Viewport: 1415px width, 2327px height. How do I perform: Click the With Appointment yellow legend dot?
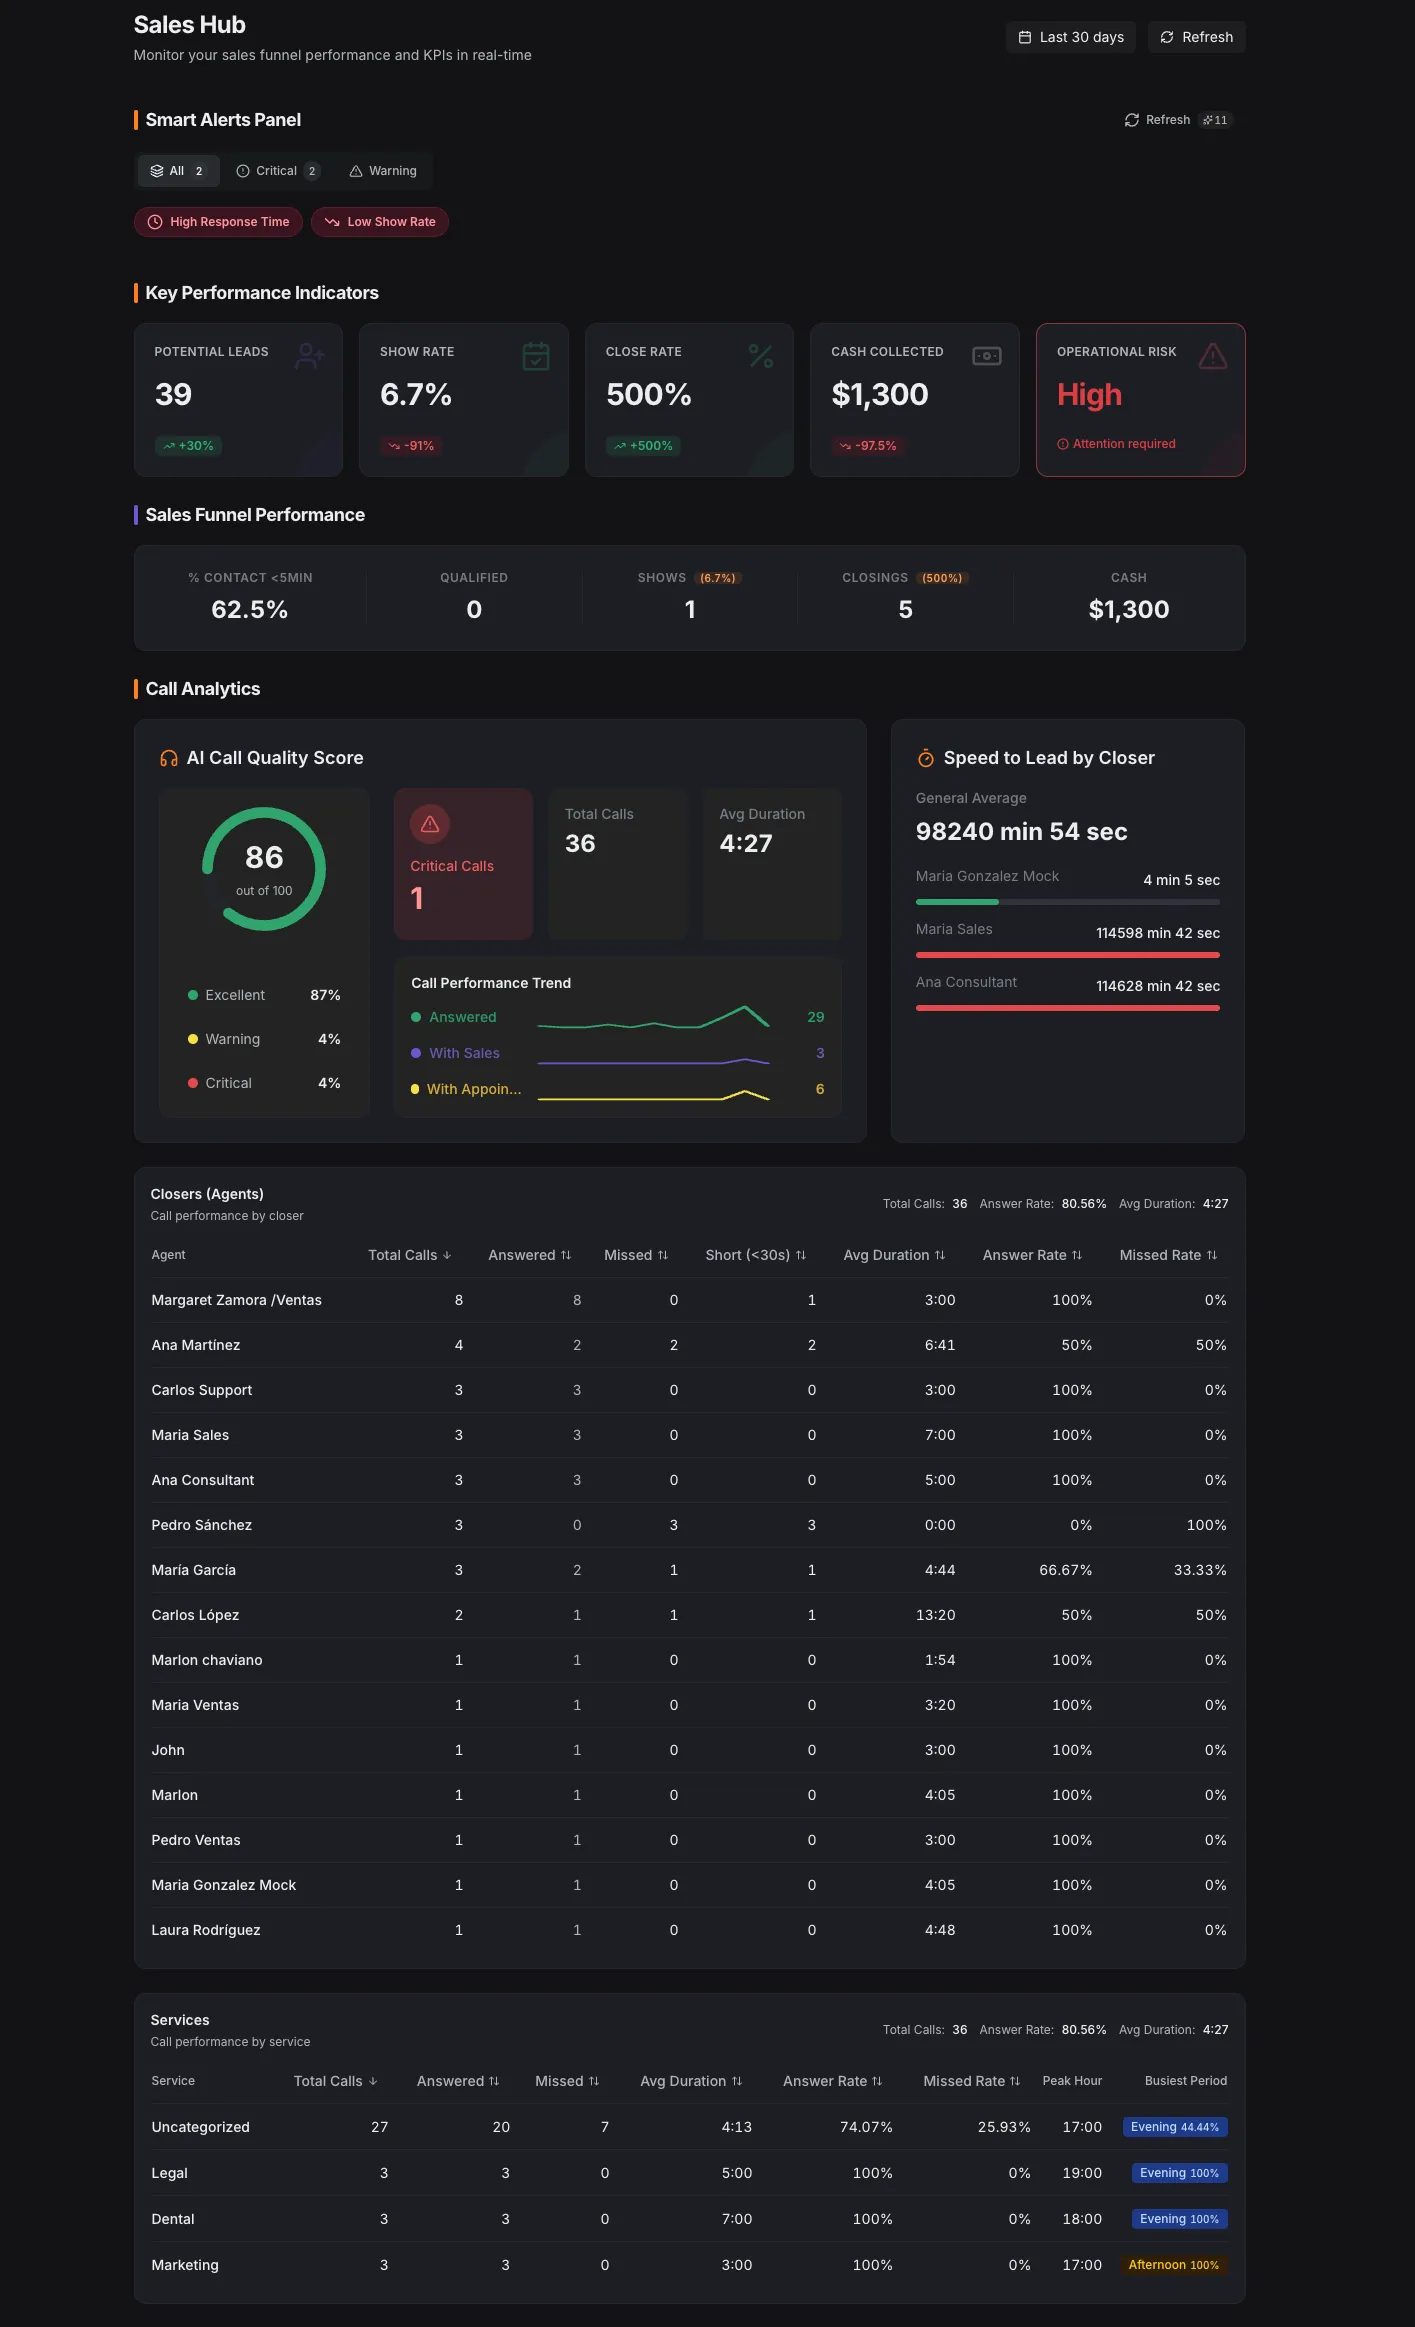415,1089
